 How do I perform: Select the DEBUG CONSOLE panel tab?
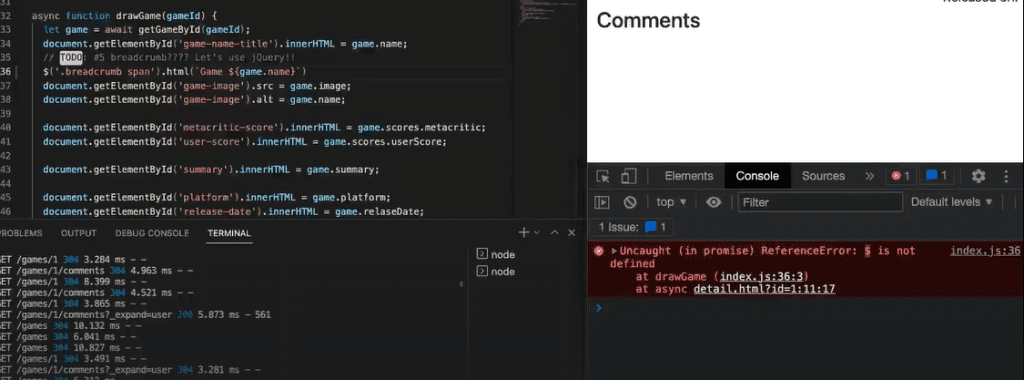pos(152,233)
